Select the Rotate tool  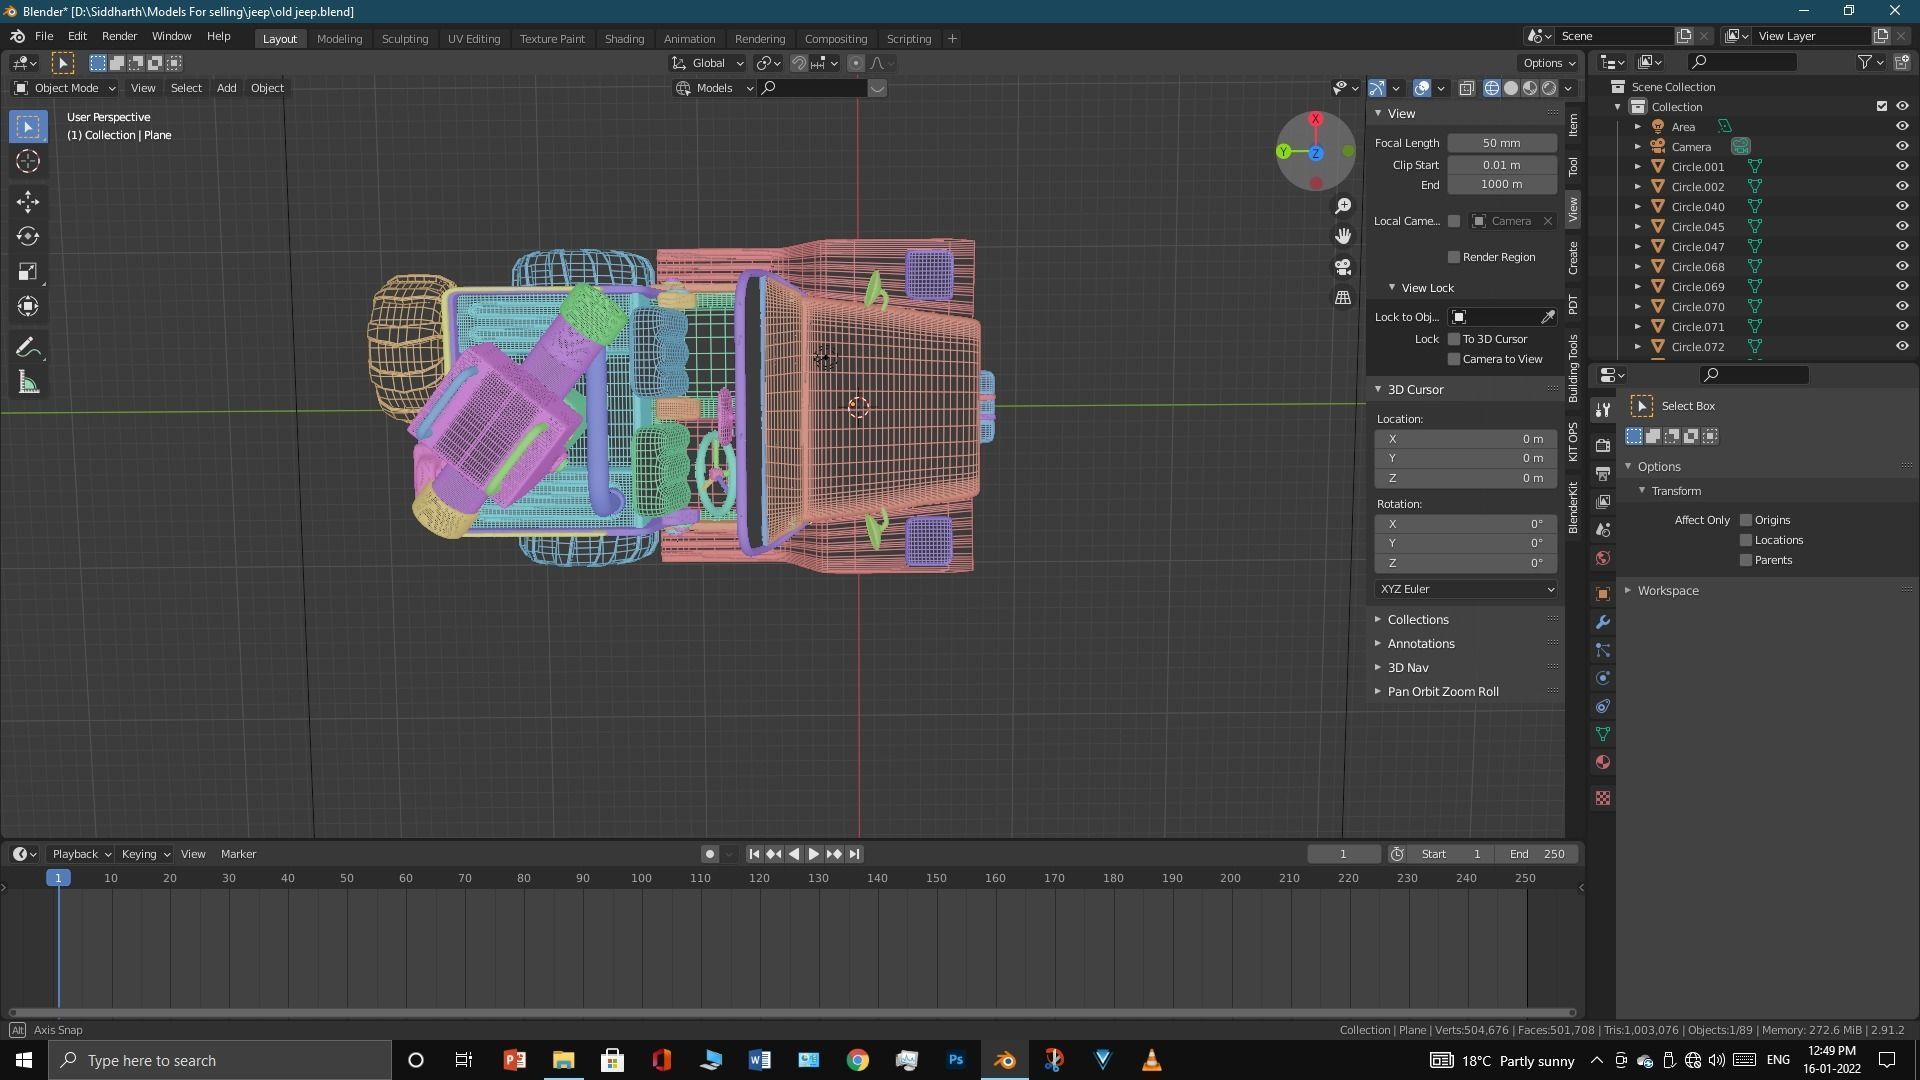tap(28, 237)
